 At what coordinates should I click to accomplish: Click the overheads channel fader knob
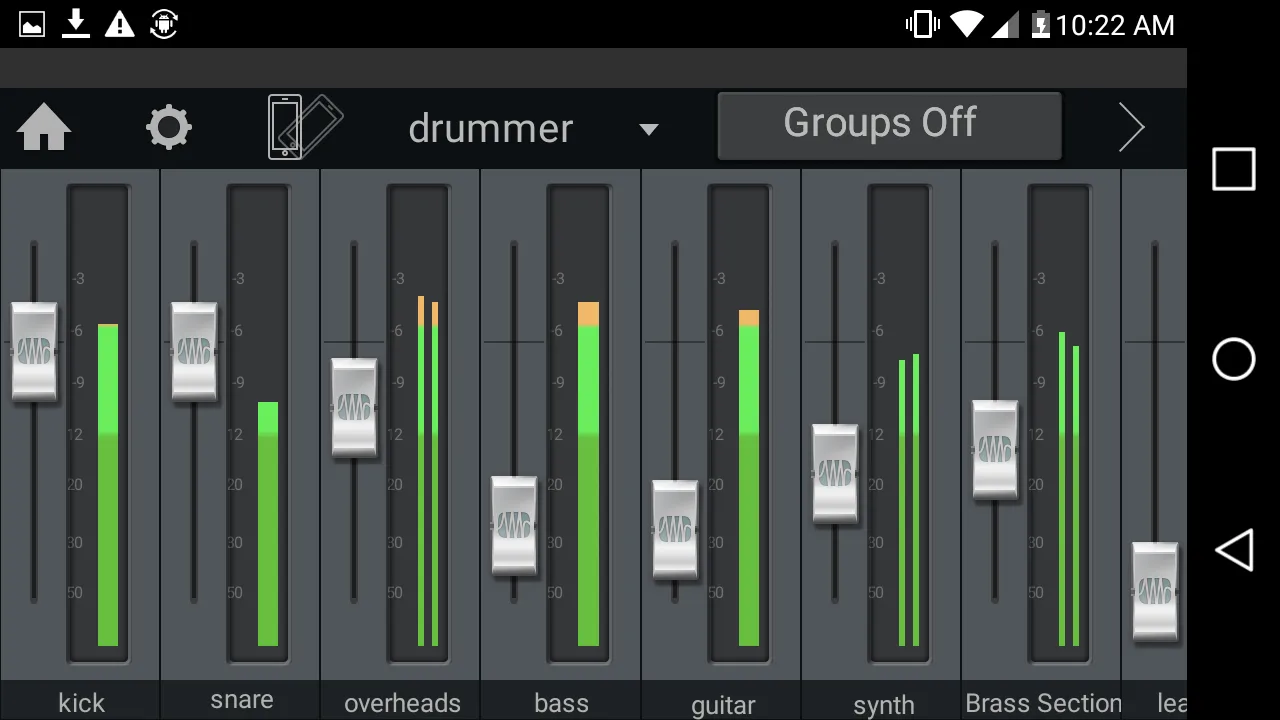point(354,408)
